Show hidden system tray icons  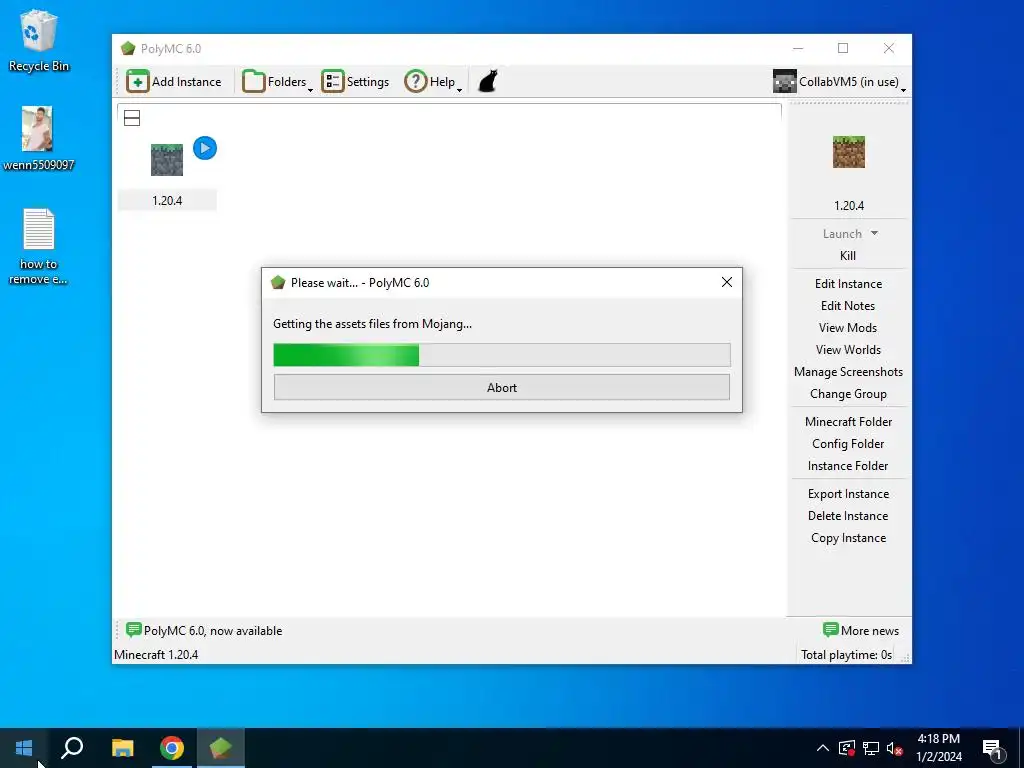pyautogui.click(x=823, y=748)
